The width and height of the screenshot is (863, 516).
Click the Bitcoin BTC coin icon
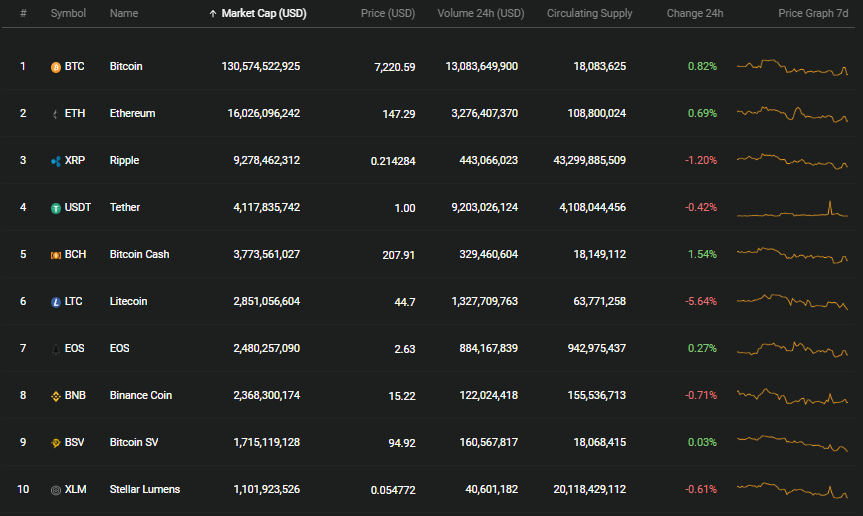56,67
